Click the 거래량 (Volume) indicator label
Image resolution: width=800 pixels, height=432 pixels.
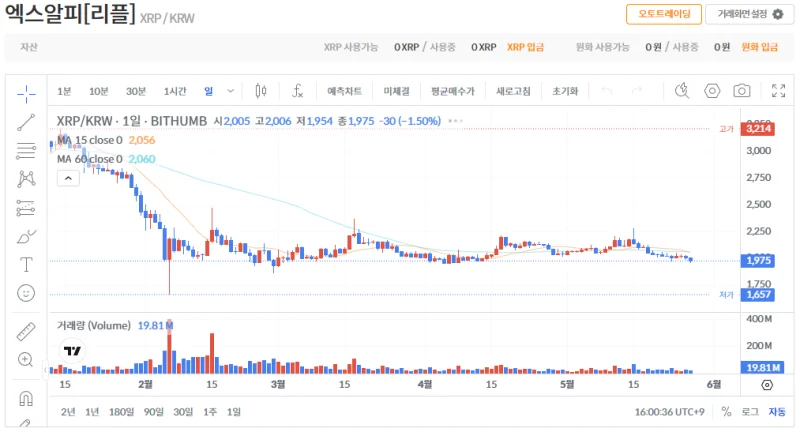pyautogui.click(x=94, y=325)
